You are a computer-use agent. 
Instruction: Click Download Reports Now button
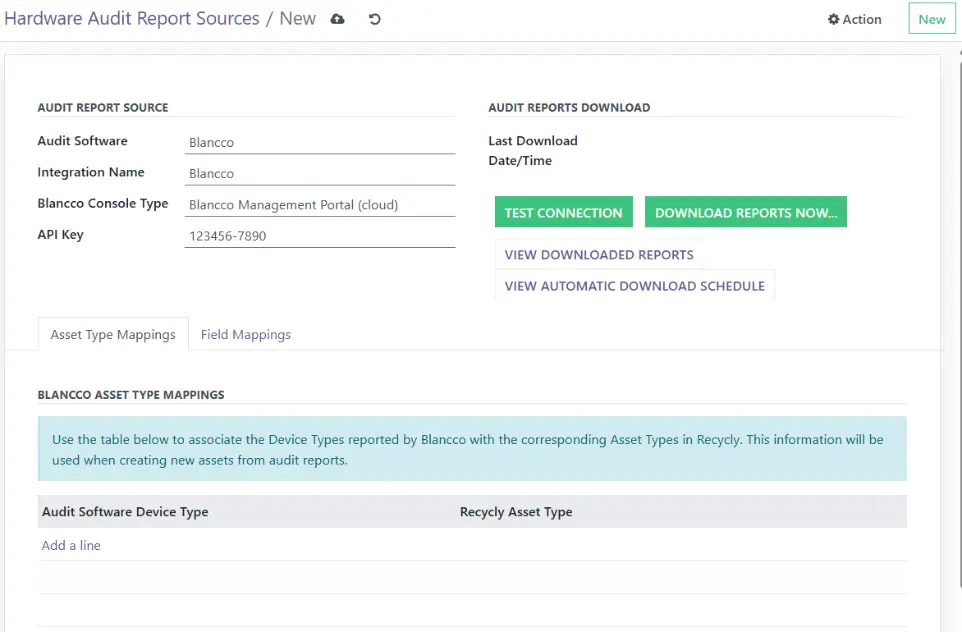coord(745,212)
